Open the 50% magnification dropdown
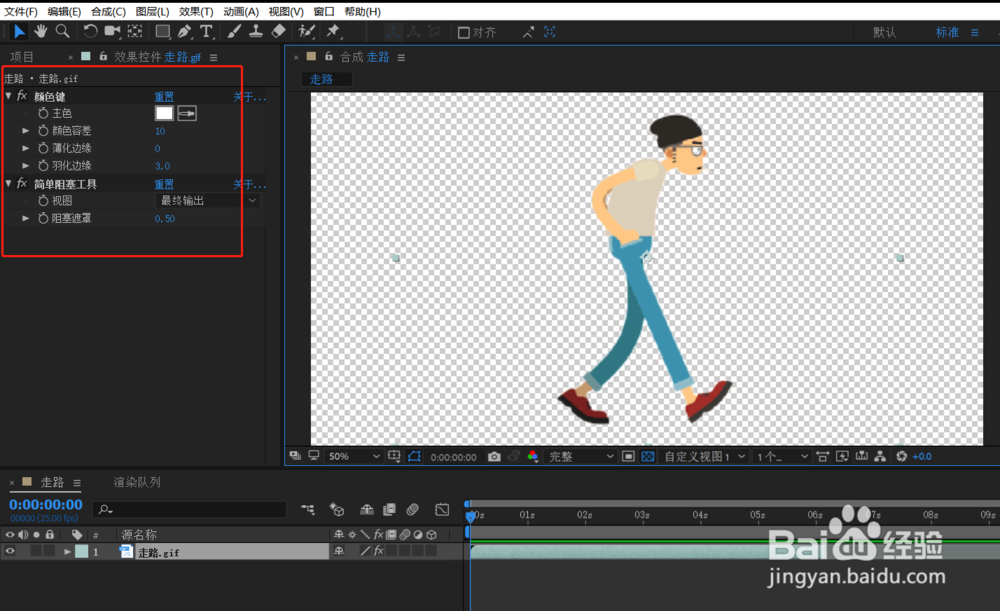This screenshot has height=611, width=1000. click(354, 456)
